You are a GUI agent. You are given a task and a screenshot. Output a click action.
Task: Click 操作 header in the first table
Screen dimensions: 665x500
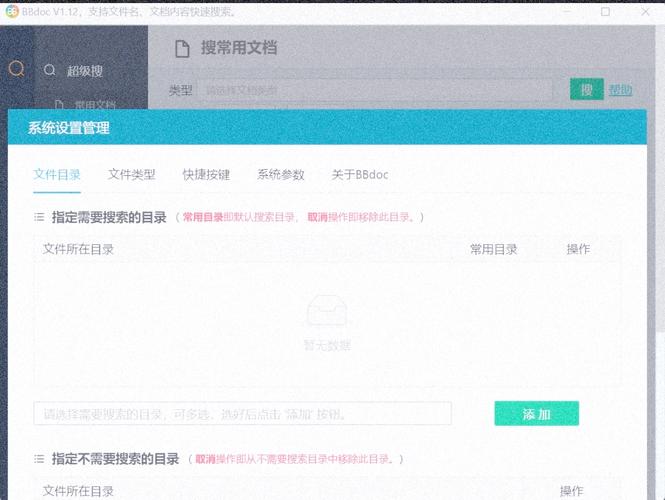pyautogui.click(x=578, y=249)
